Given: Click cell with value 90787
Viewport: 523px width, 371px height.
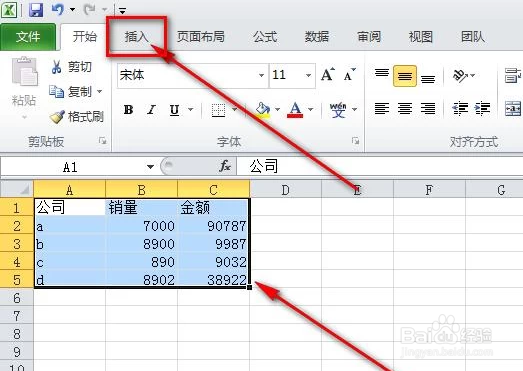Looking at the screenshot, I should click(213, 226).
